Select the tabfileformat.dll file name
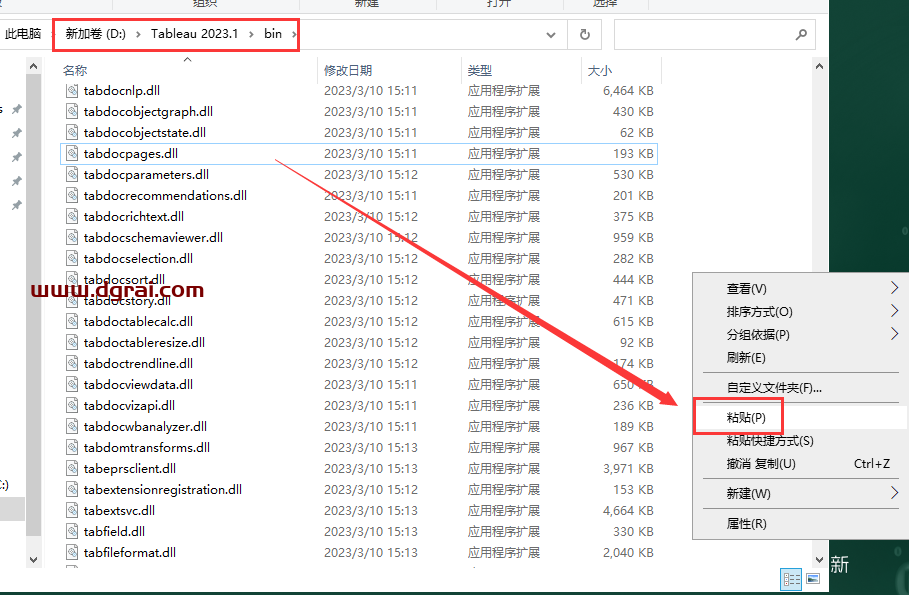This screenshot has width=909, height=595. tap(130, 552)
